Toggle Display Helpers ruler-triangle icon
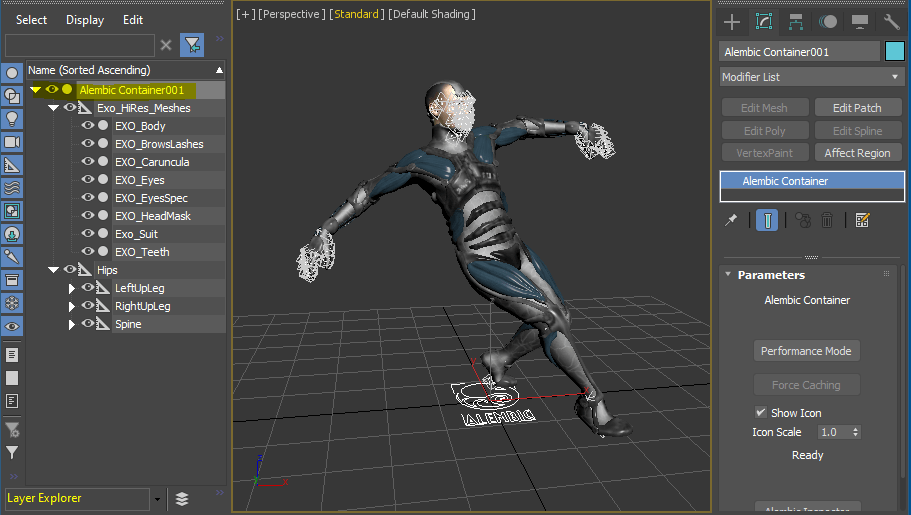 tap(12, 165)
